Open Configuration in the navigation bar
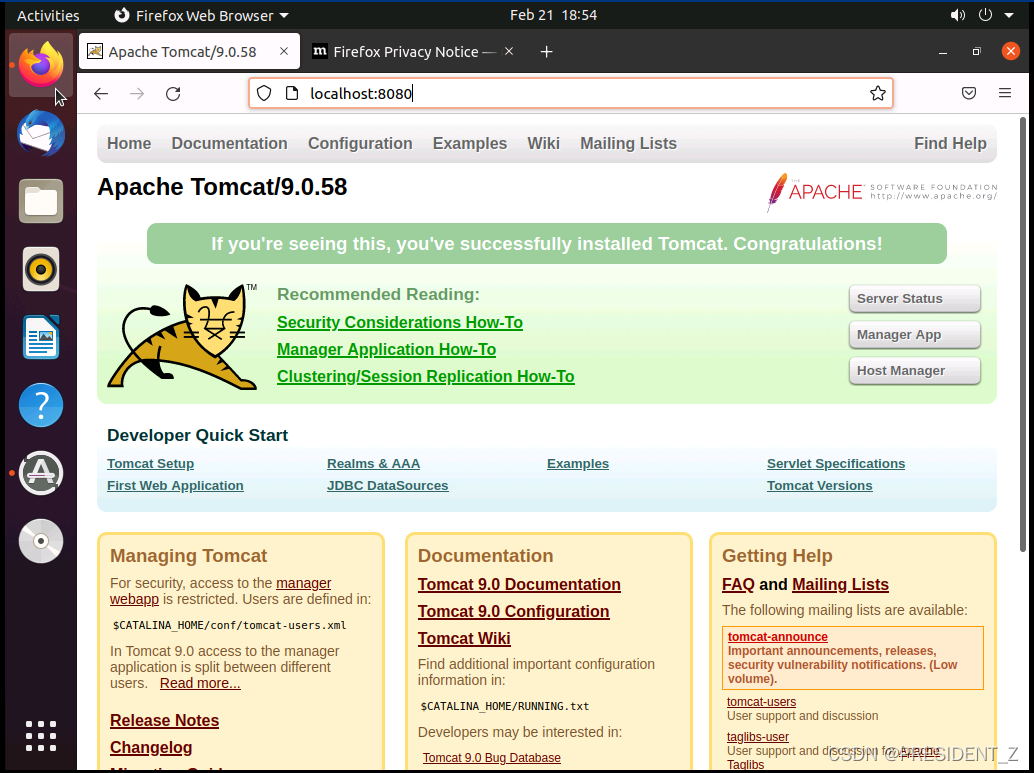 pos(360,143)
